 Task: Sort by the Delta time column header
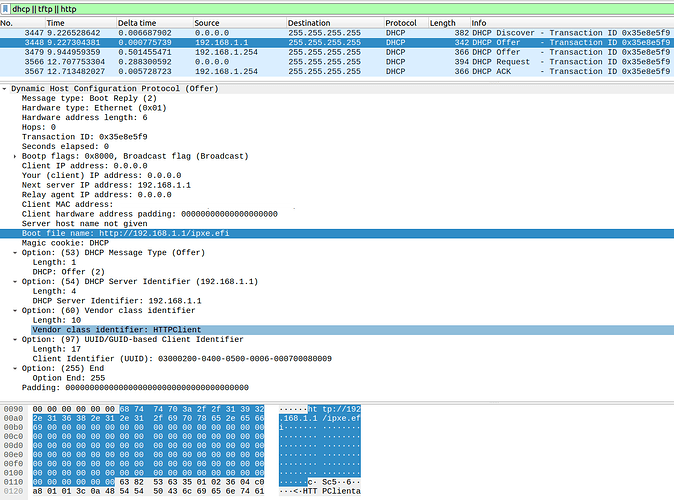(x=155, y=23)
